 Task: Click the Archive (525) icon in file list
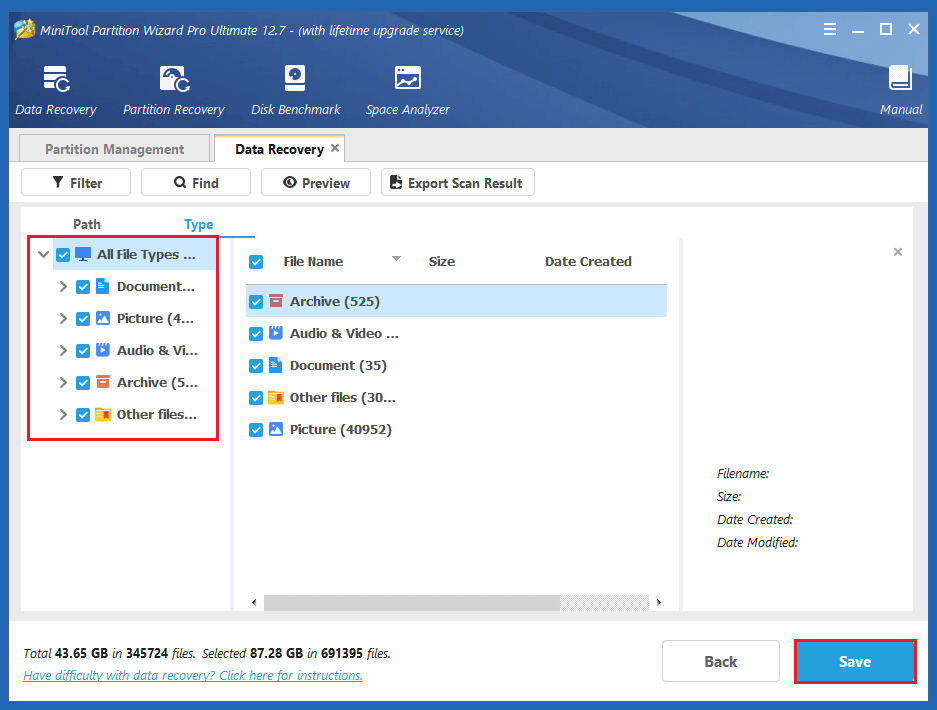(x=275, y=301)
